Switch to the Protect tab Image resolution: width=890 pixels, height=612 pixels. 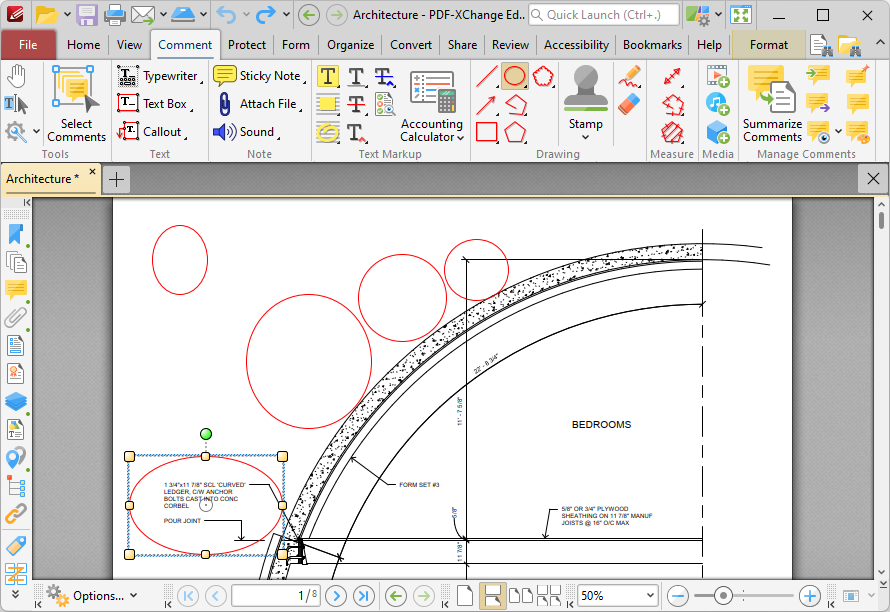247,45
